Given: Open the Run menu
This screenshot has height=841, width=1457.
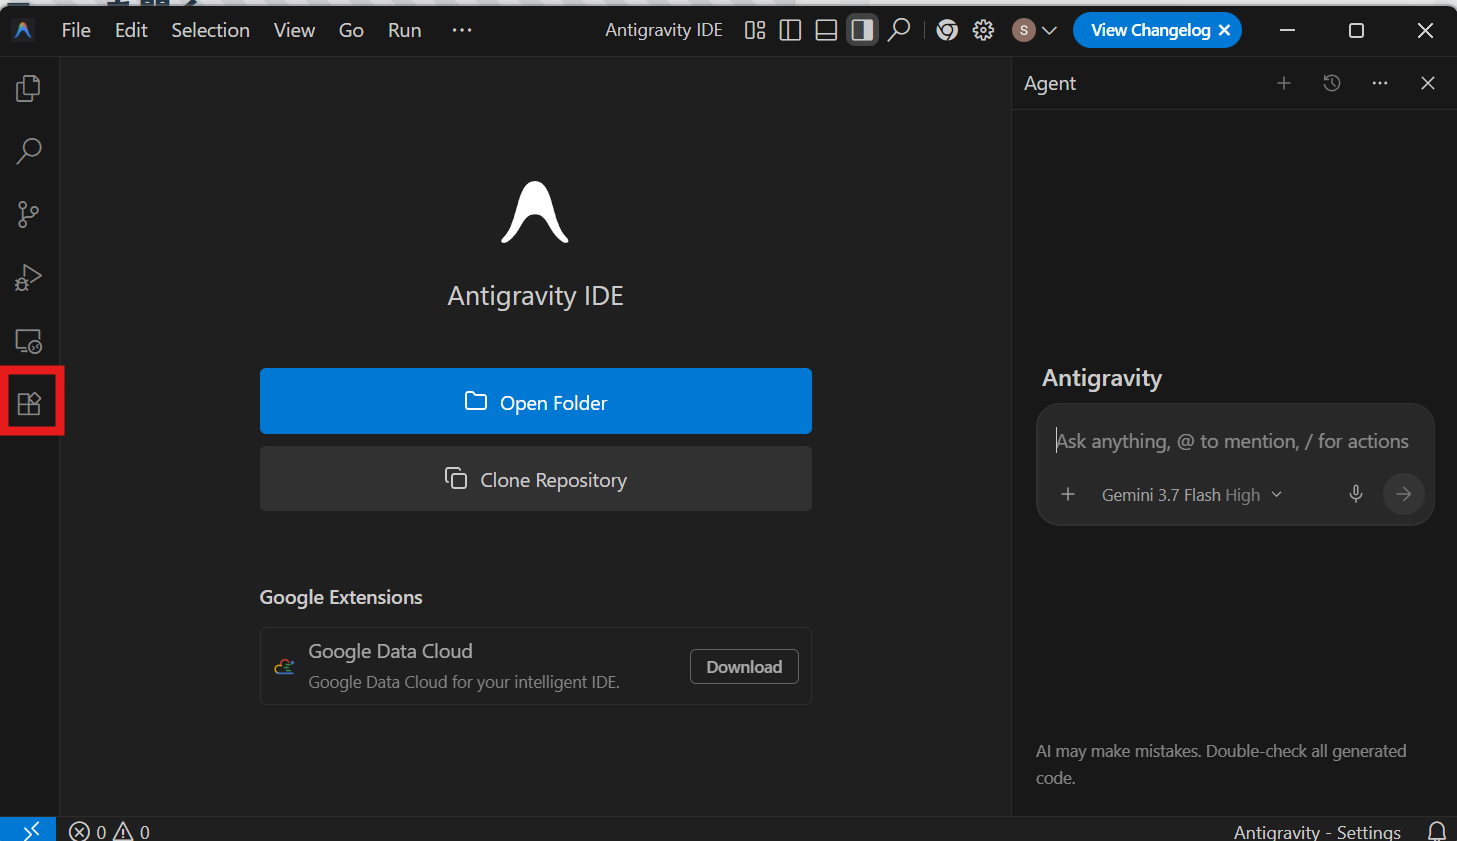Looking at the screenshot, I should 405,30.
